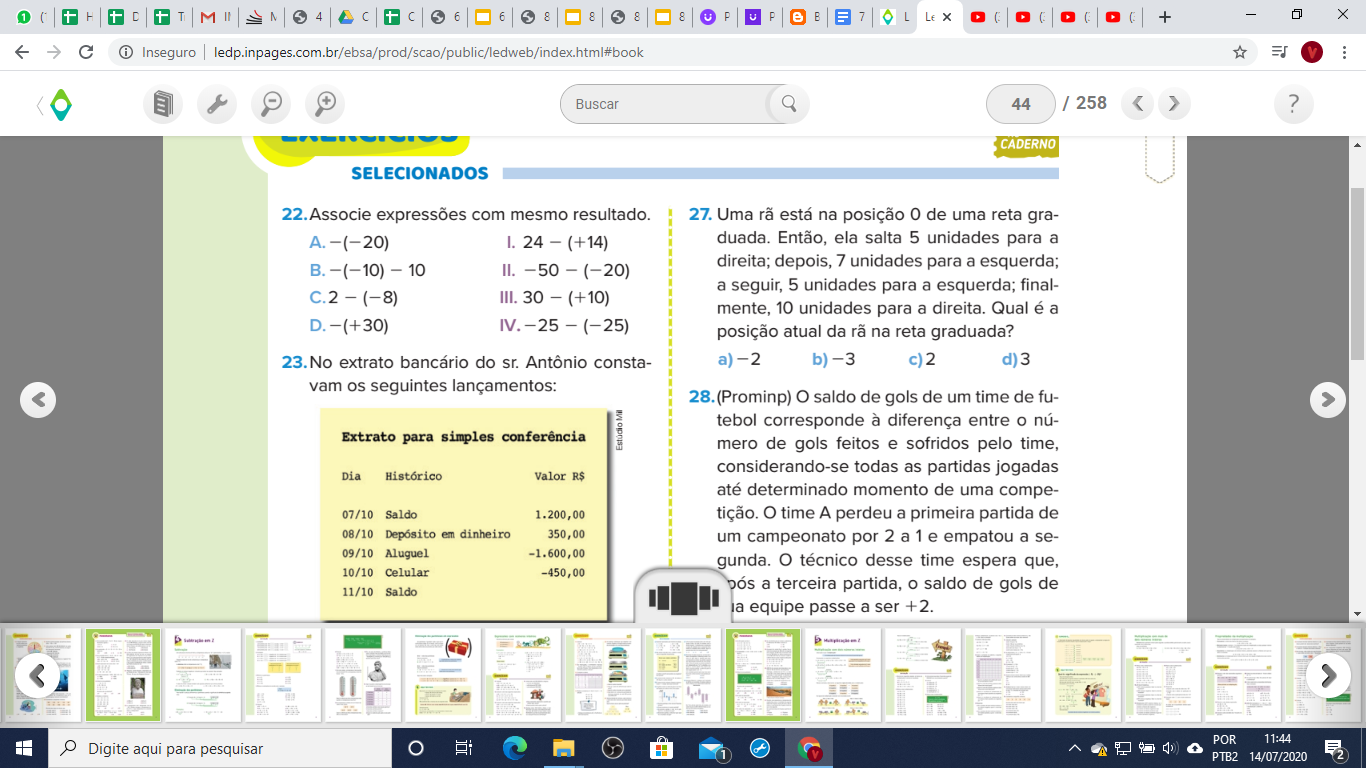Click expression II. −50 − (−20)
Screen dimensions: 1366x768
click(x=566, y=270)
